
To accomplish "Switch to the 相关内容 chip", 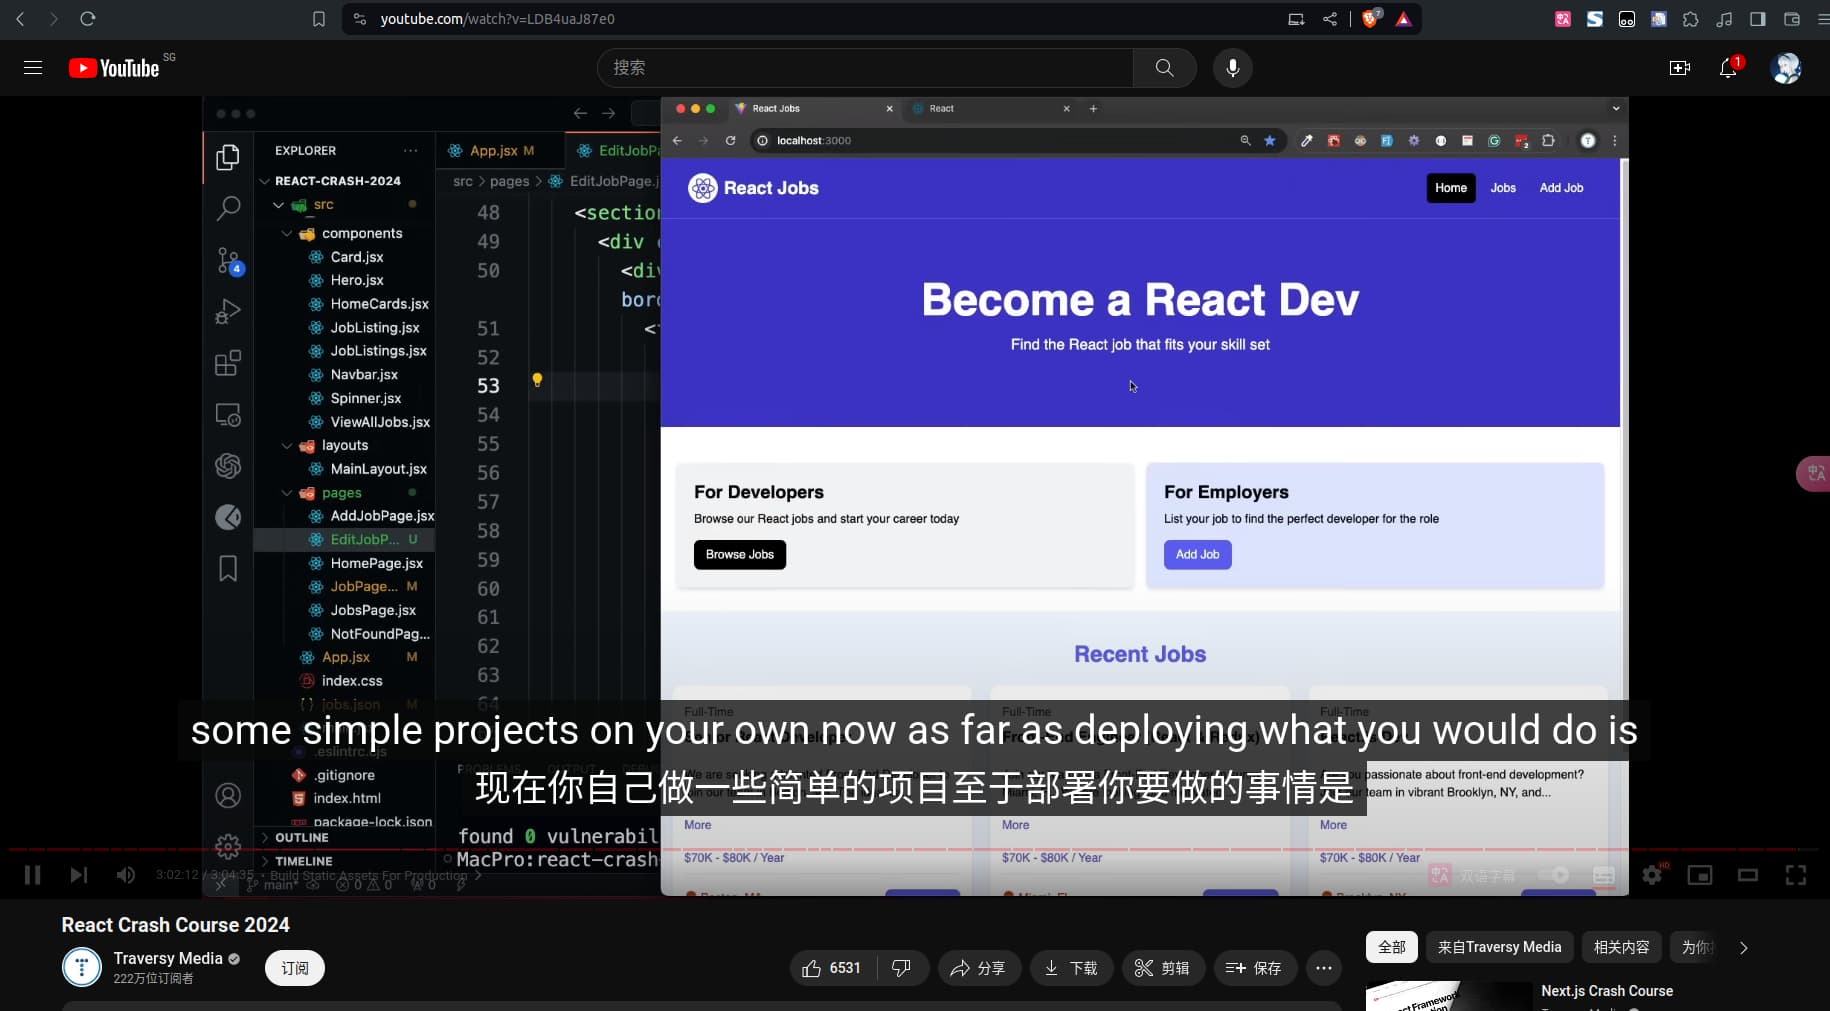I will point(1621,947).
